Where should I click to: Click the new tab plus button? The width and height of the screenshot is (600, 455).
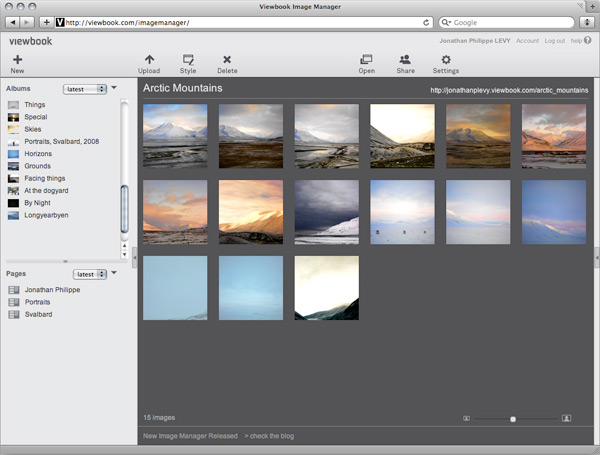(x=592, y=7)
